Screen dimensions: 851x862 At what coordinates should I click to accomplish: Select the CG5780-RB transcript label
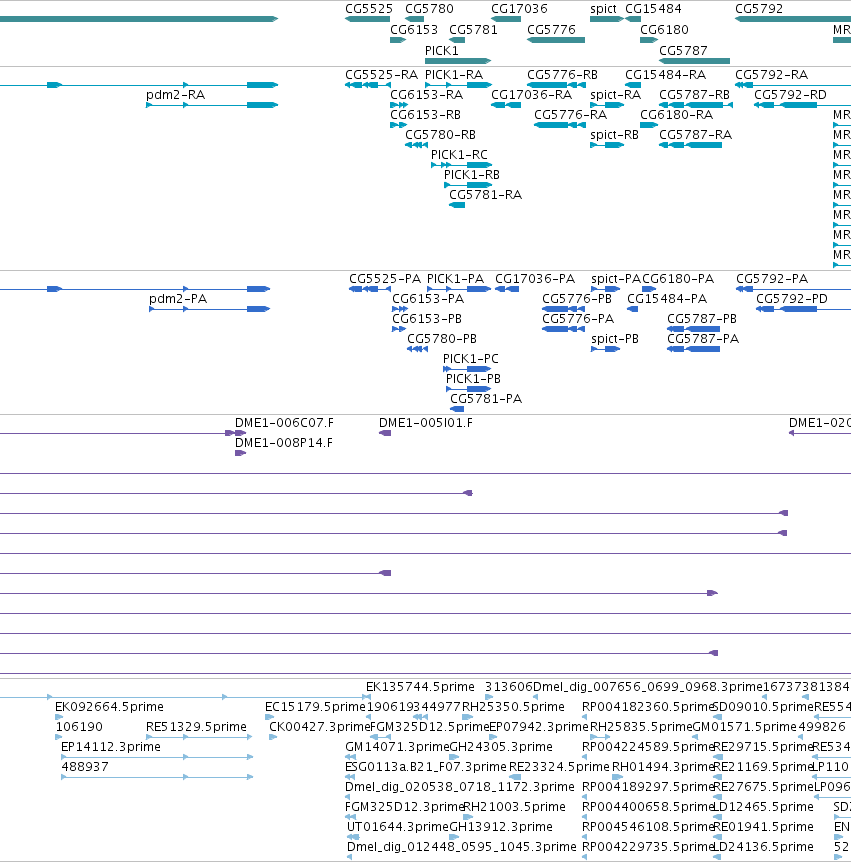pos(440,135)
